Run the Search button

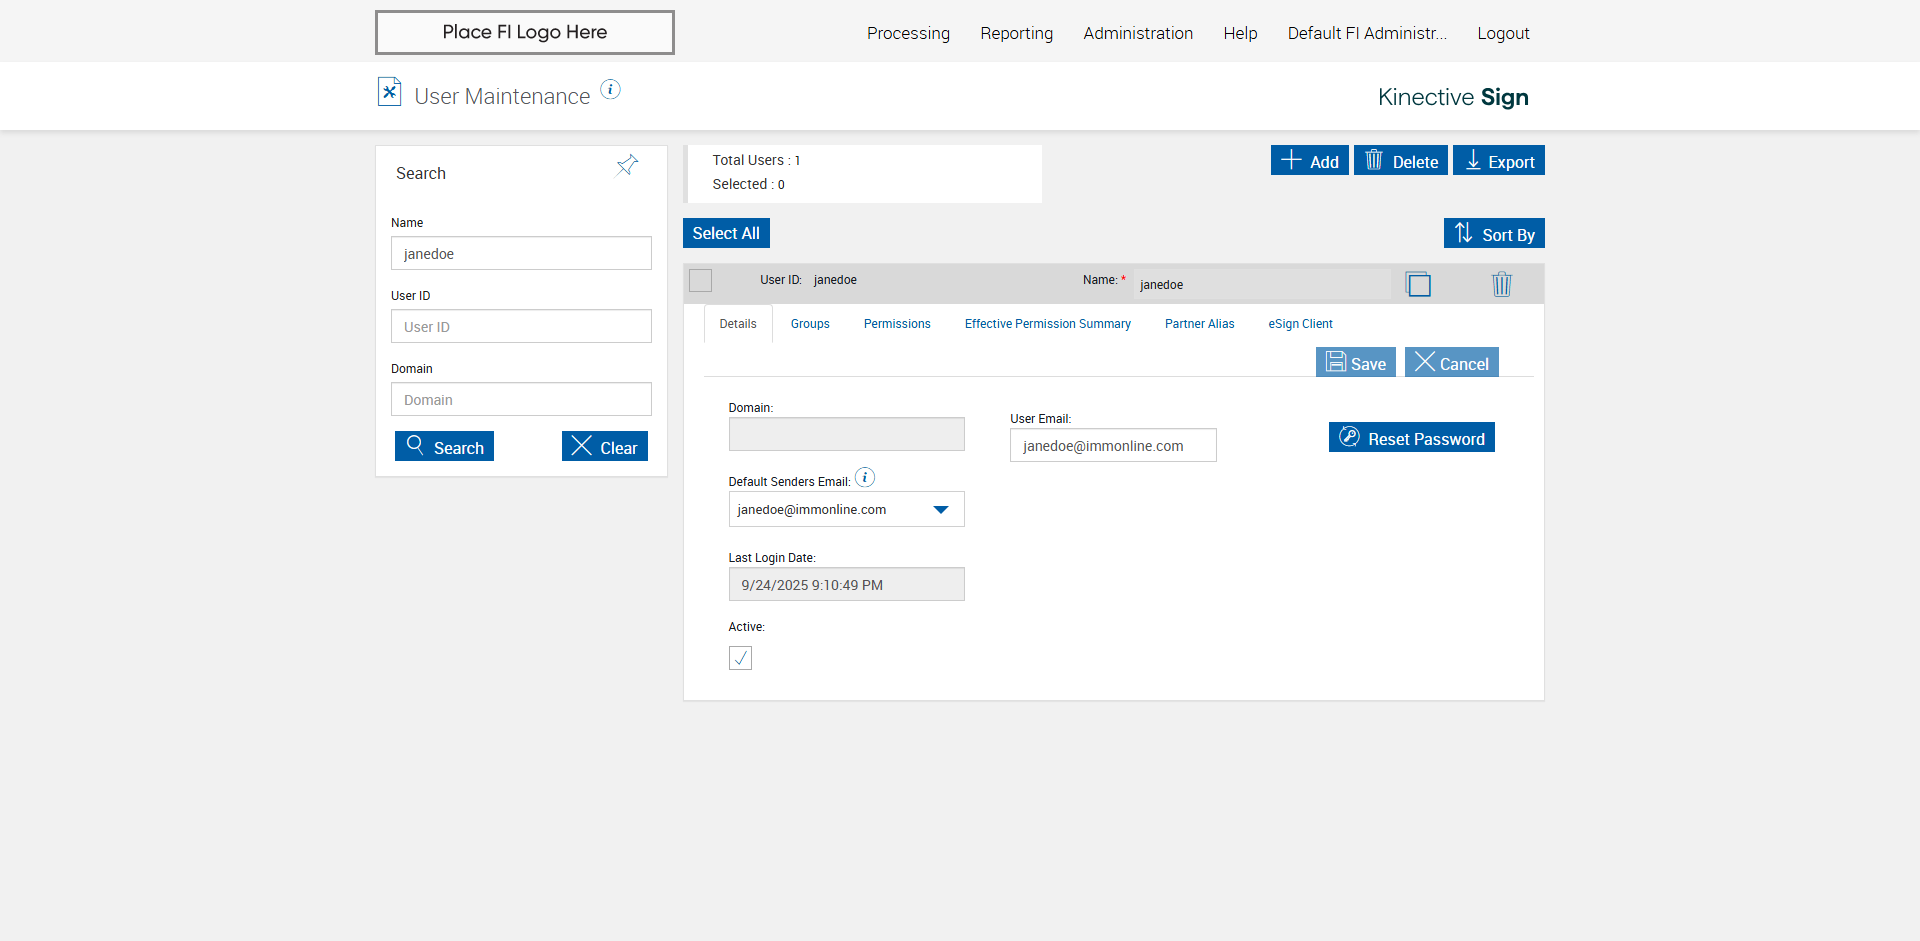[x=444, y=446]
